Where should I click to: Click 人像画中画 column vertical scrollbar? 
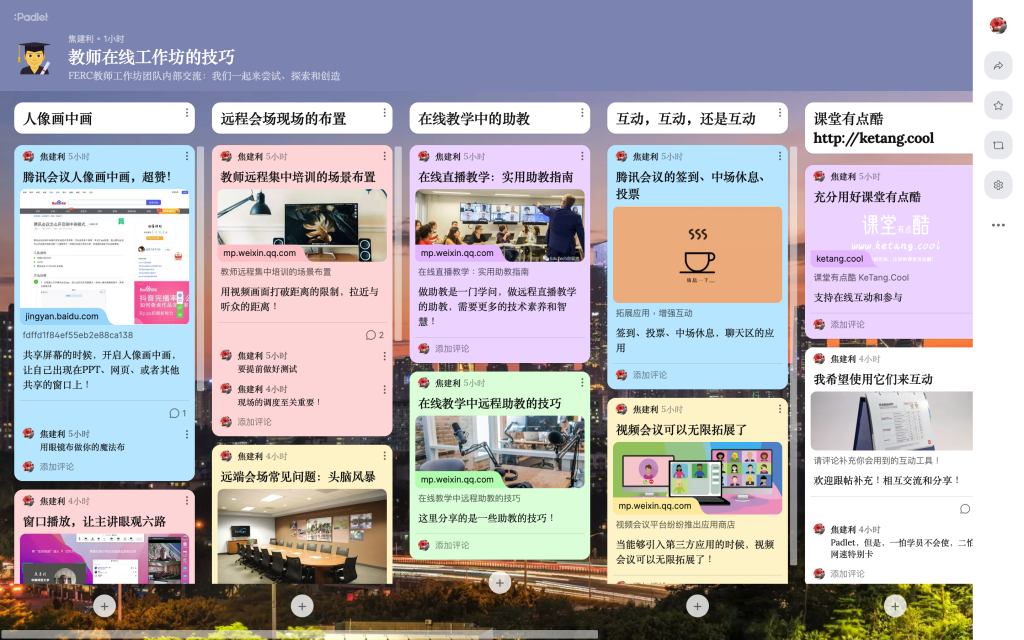tap(200, 268)
